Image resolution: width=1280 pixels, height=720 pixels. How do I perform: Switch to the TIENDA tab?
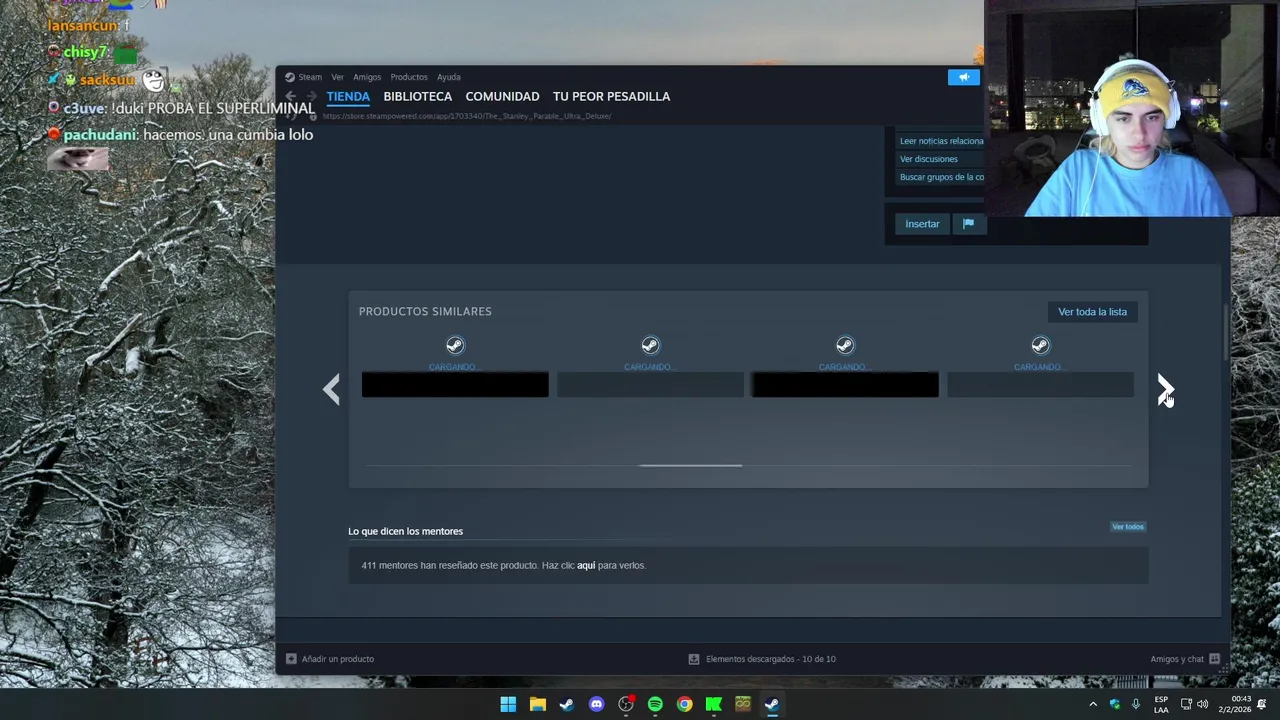pos(348,96)
